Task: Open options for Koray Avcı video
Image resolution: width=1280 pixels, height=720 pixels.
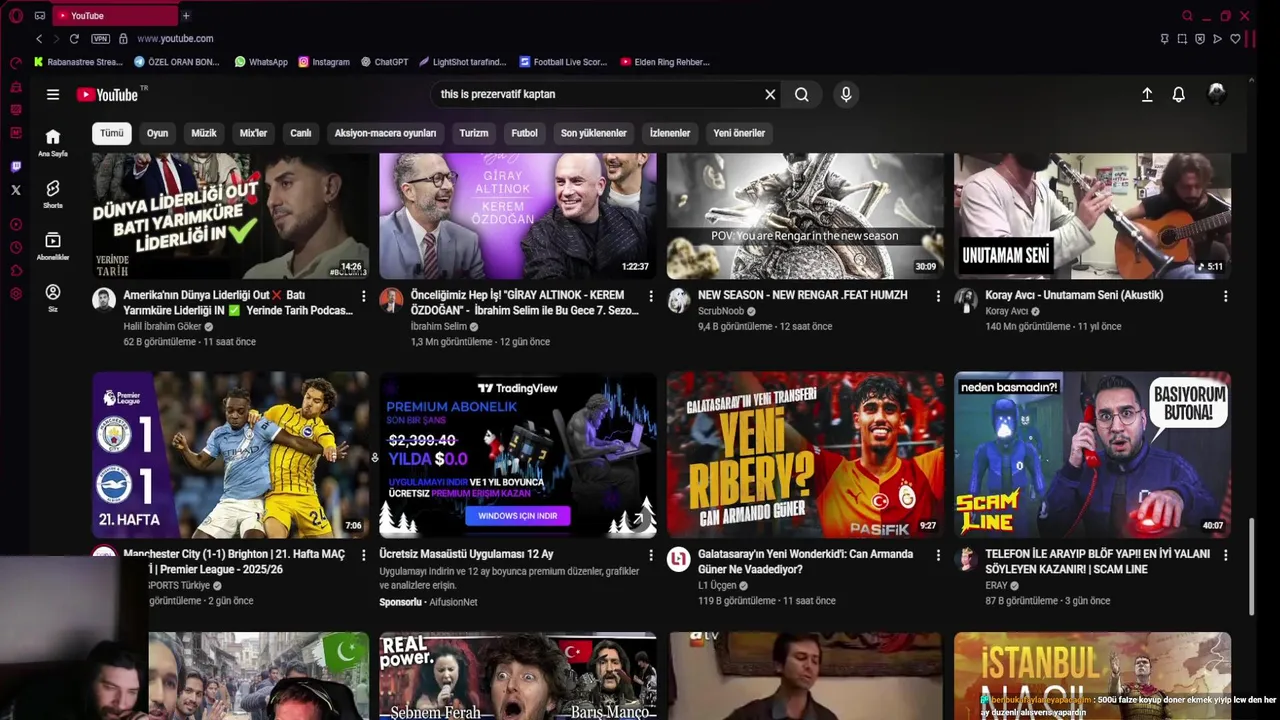Action: pyautogui.click(x=1225, y=296)
